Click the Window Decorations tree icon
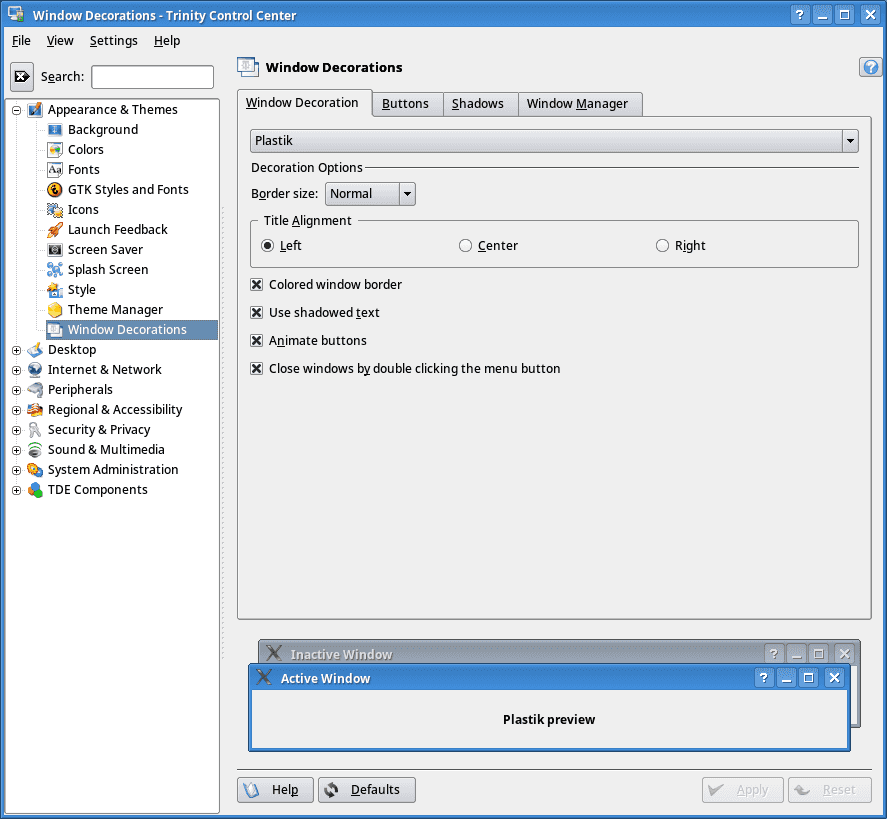 click(55, 330)
